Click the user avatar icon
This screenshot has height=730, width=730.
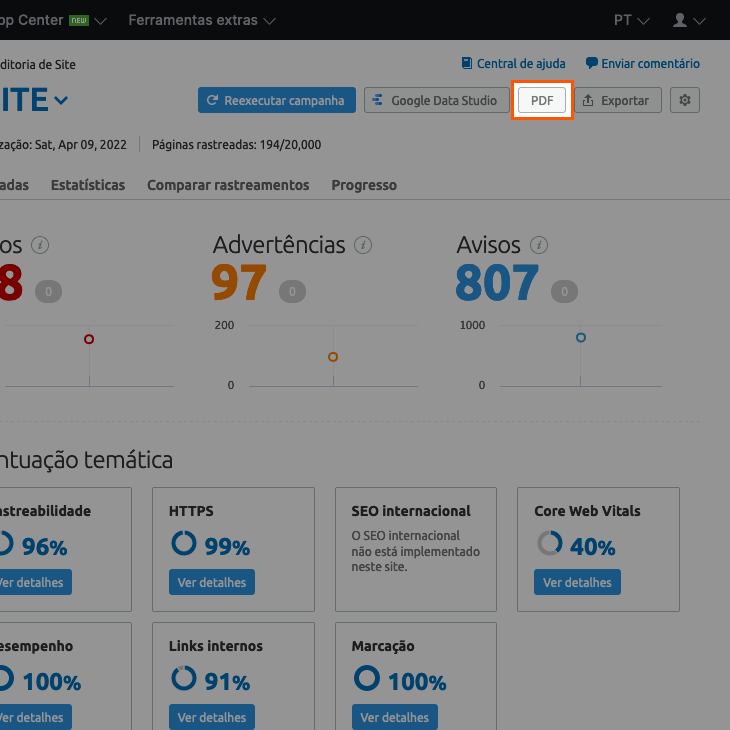click(x=680, y=20)
